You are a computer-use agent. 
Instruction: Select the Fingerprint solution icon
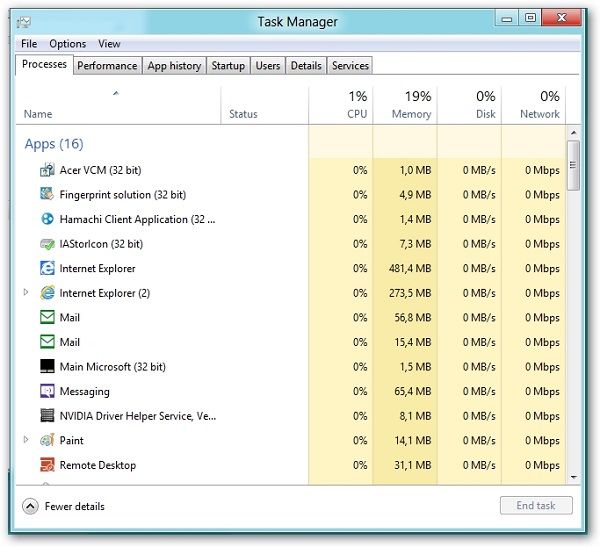coord(47,195)
